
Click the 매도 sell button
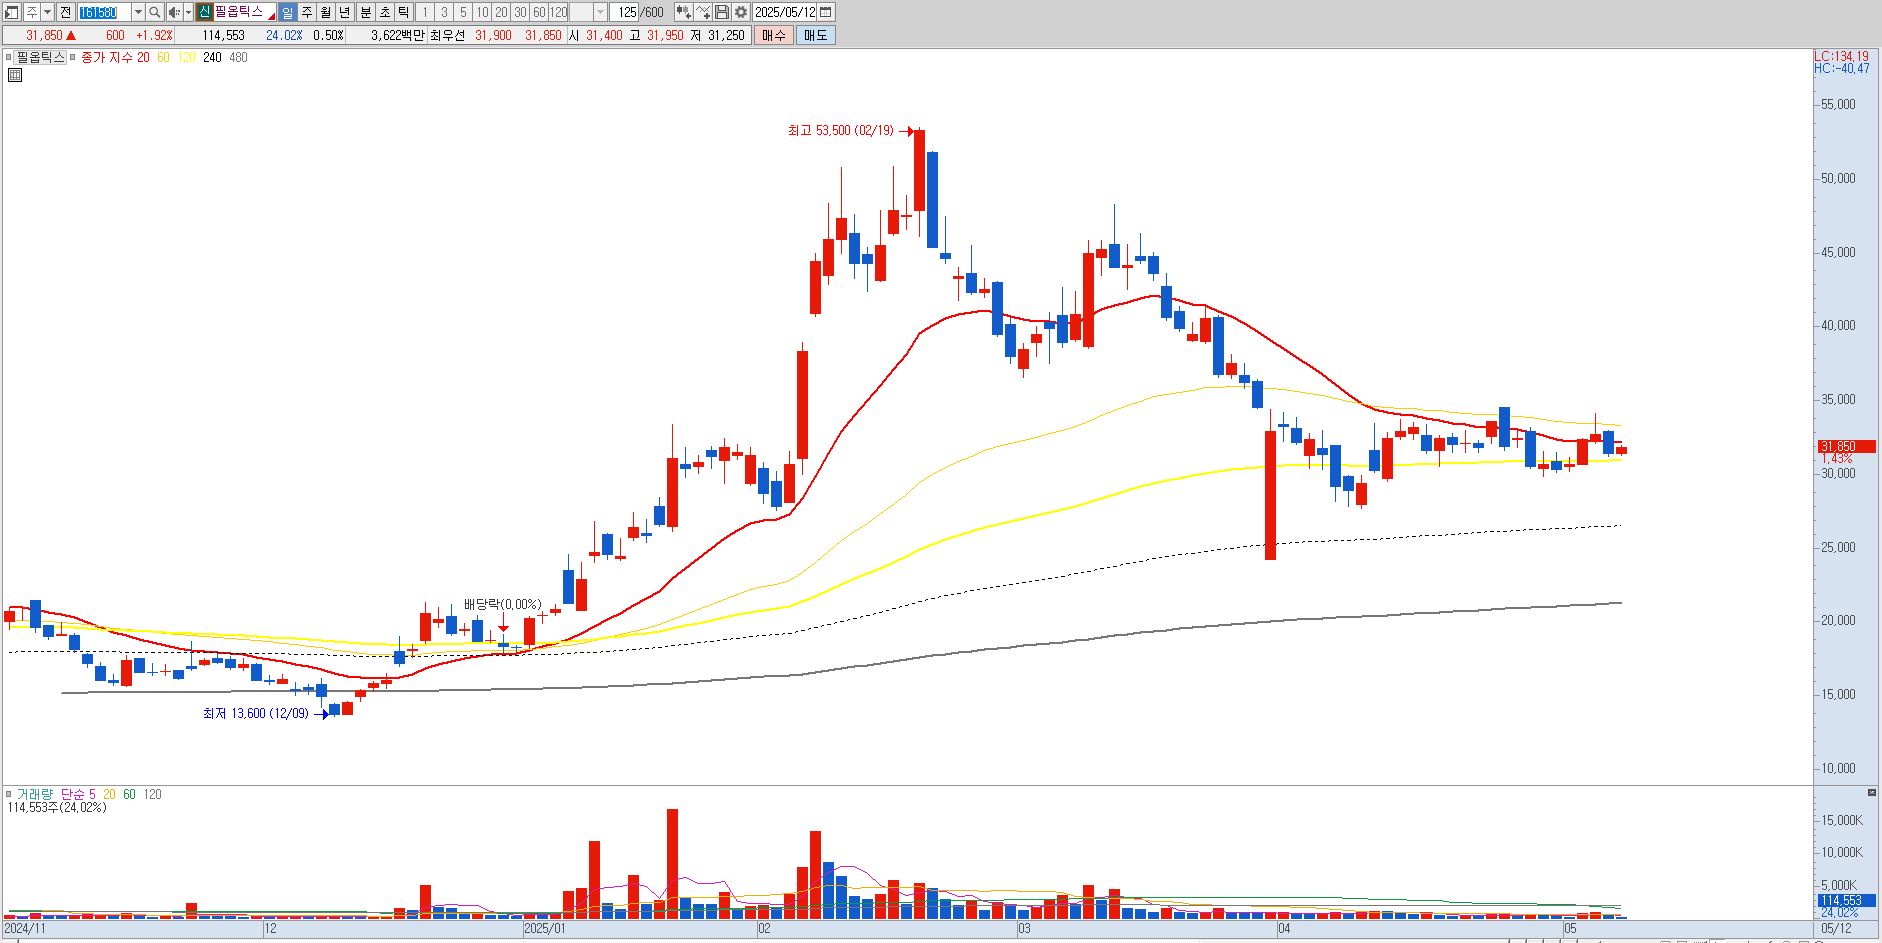[x=816, y=35]
